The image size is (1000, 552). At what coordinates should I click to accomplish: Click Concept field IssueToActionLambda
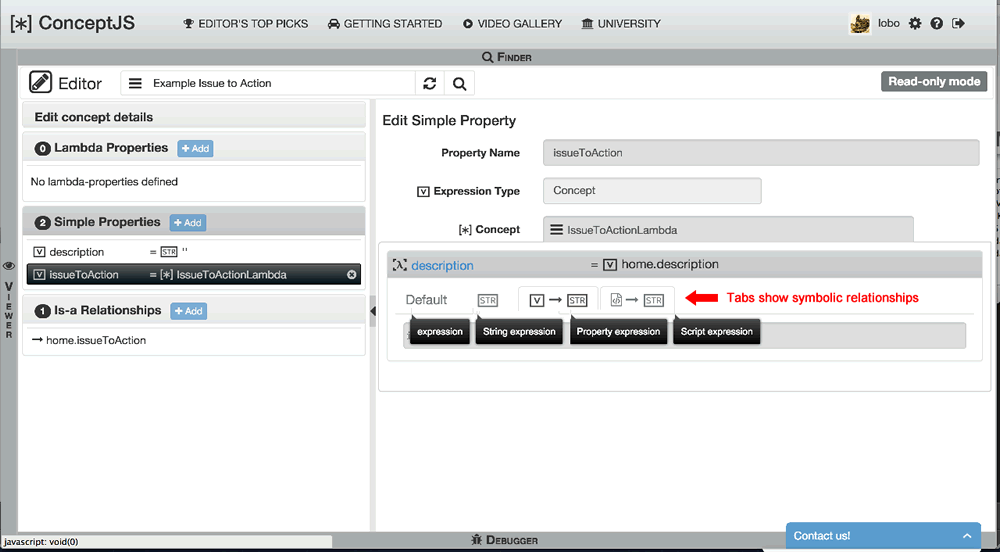(728, 229)
